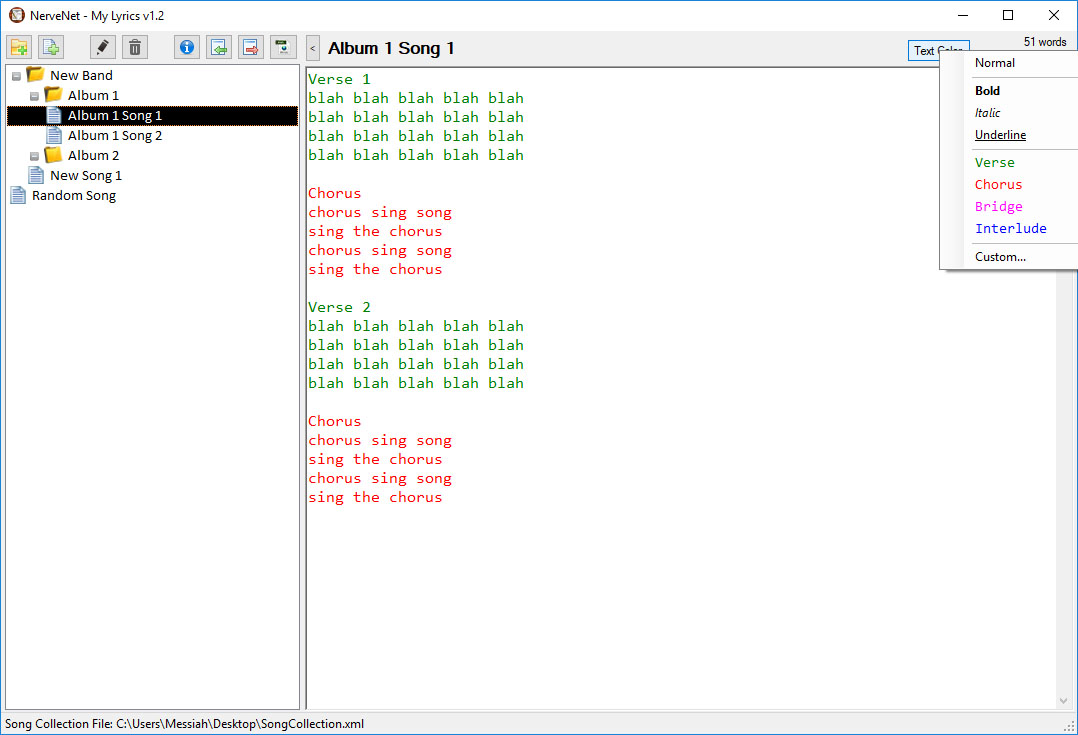Open the blue info icon
Viewport: 1078px width, 735px height.
[187, 47]
